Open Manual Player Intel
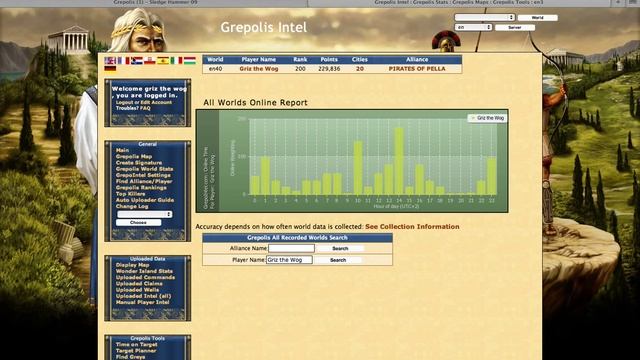The width and height of the screenshot is (640, 360). [x=142, y=302]
